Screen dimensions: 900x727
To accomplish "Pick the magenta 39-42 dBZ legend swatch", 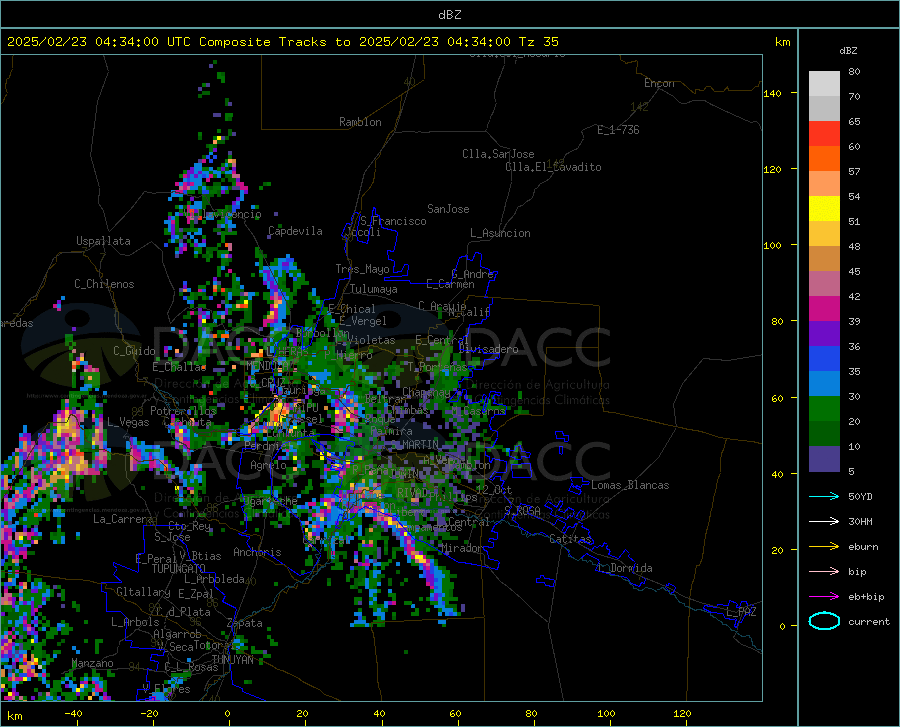I will pyautogui.click(x=824, y=309).
